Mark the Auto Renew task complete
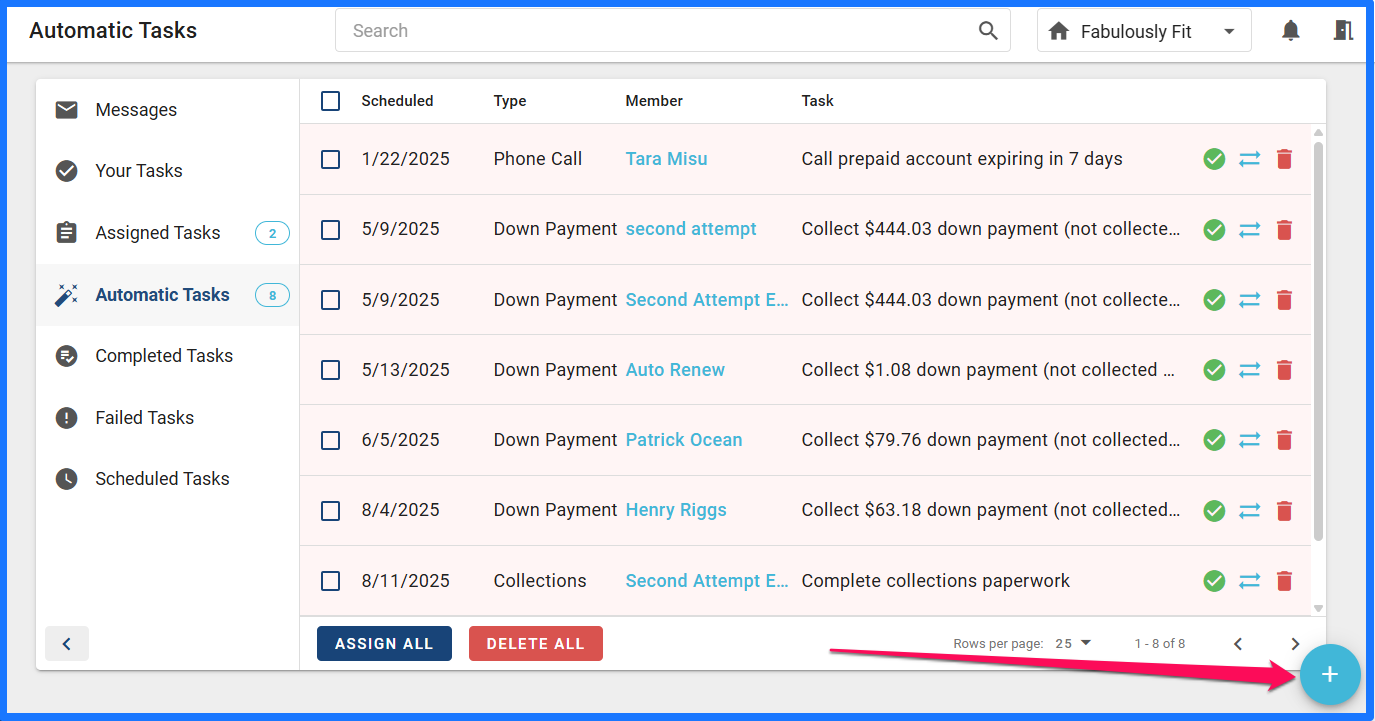 pos(1214,370)
